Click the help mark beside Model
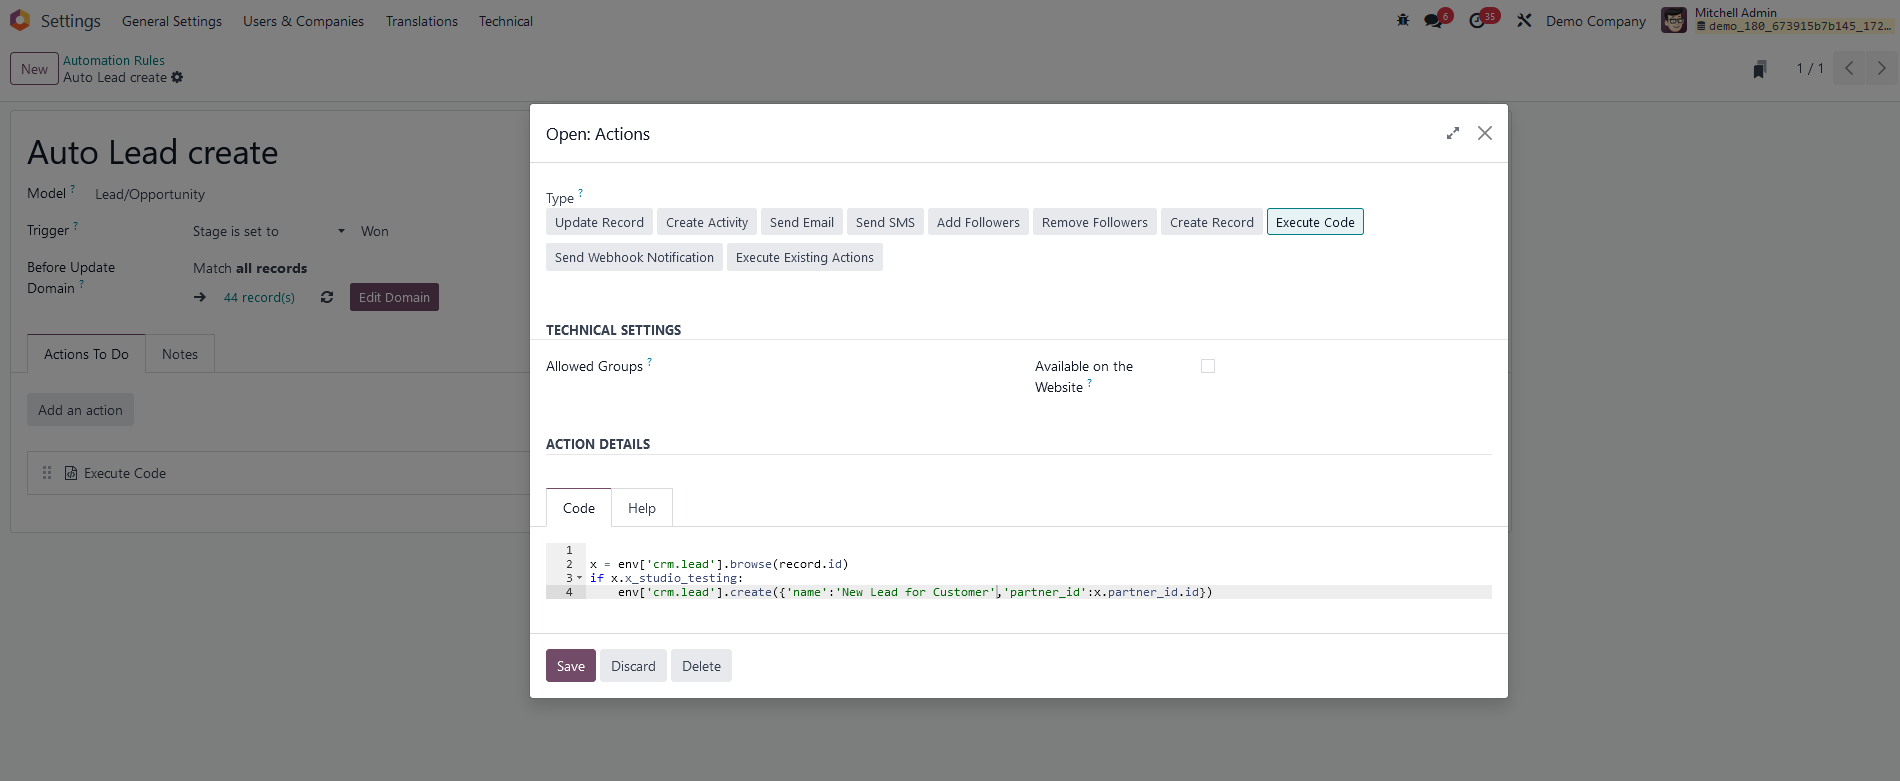Image resolution: width=1900 pixels, height=781 pixels. (x=72, y=188)
